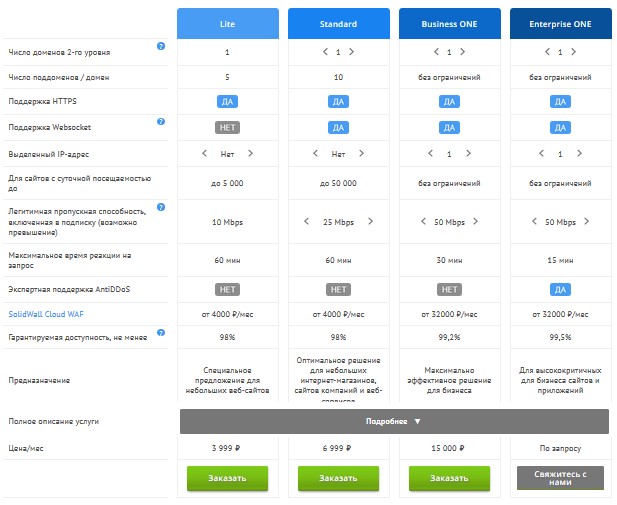Viewport: 617px width, 505px height.
Task: Click right arrow for Lite dedicated IP-адрес
Action: (250, 154)
